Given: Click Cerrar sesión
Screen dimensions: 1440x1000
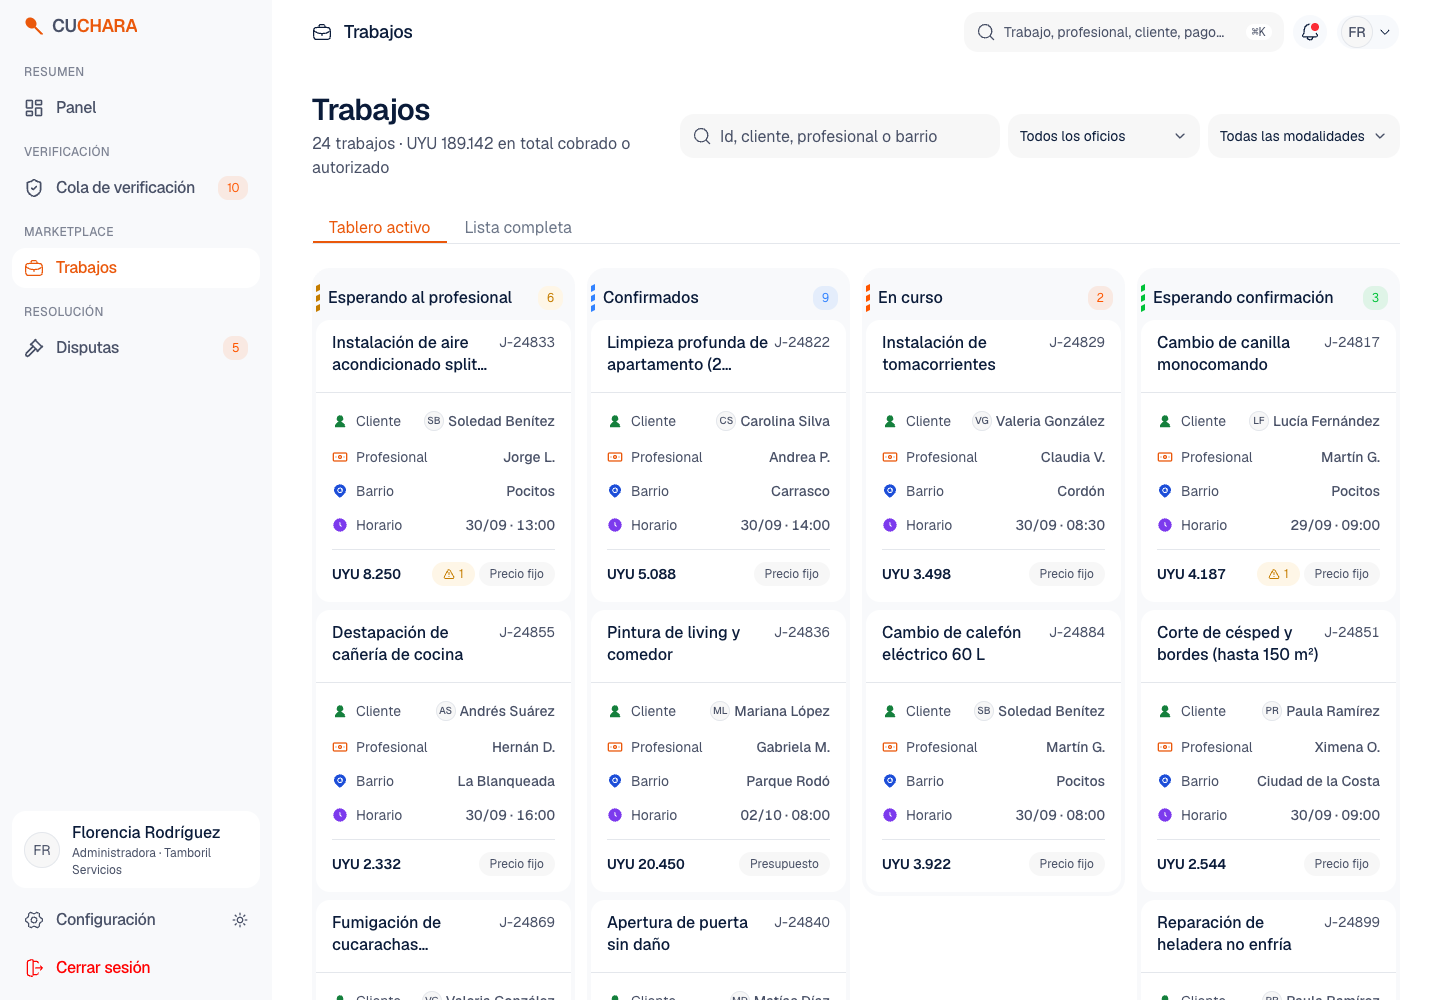Looking at the screenshot, I should [x=136, y=968].
